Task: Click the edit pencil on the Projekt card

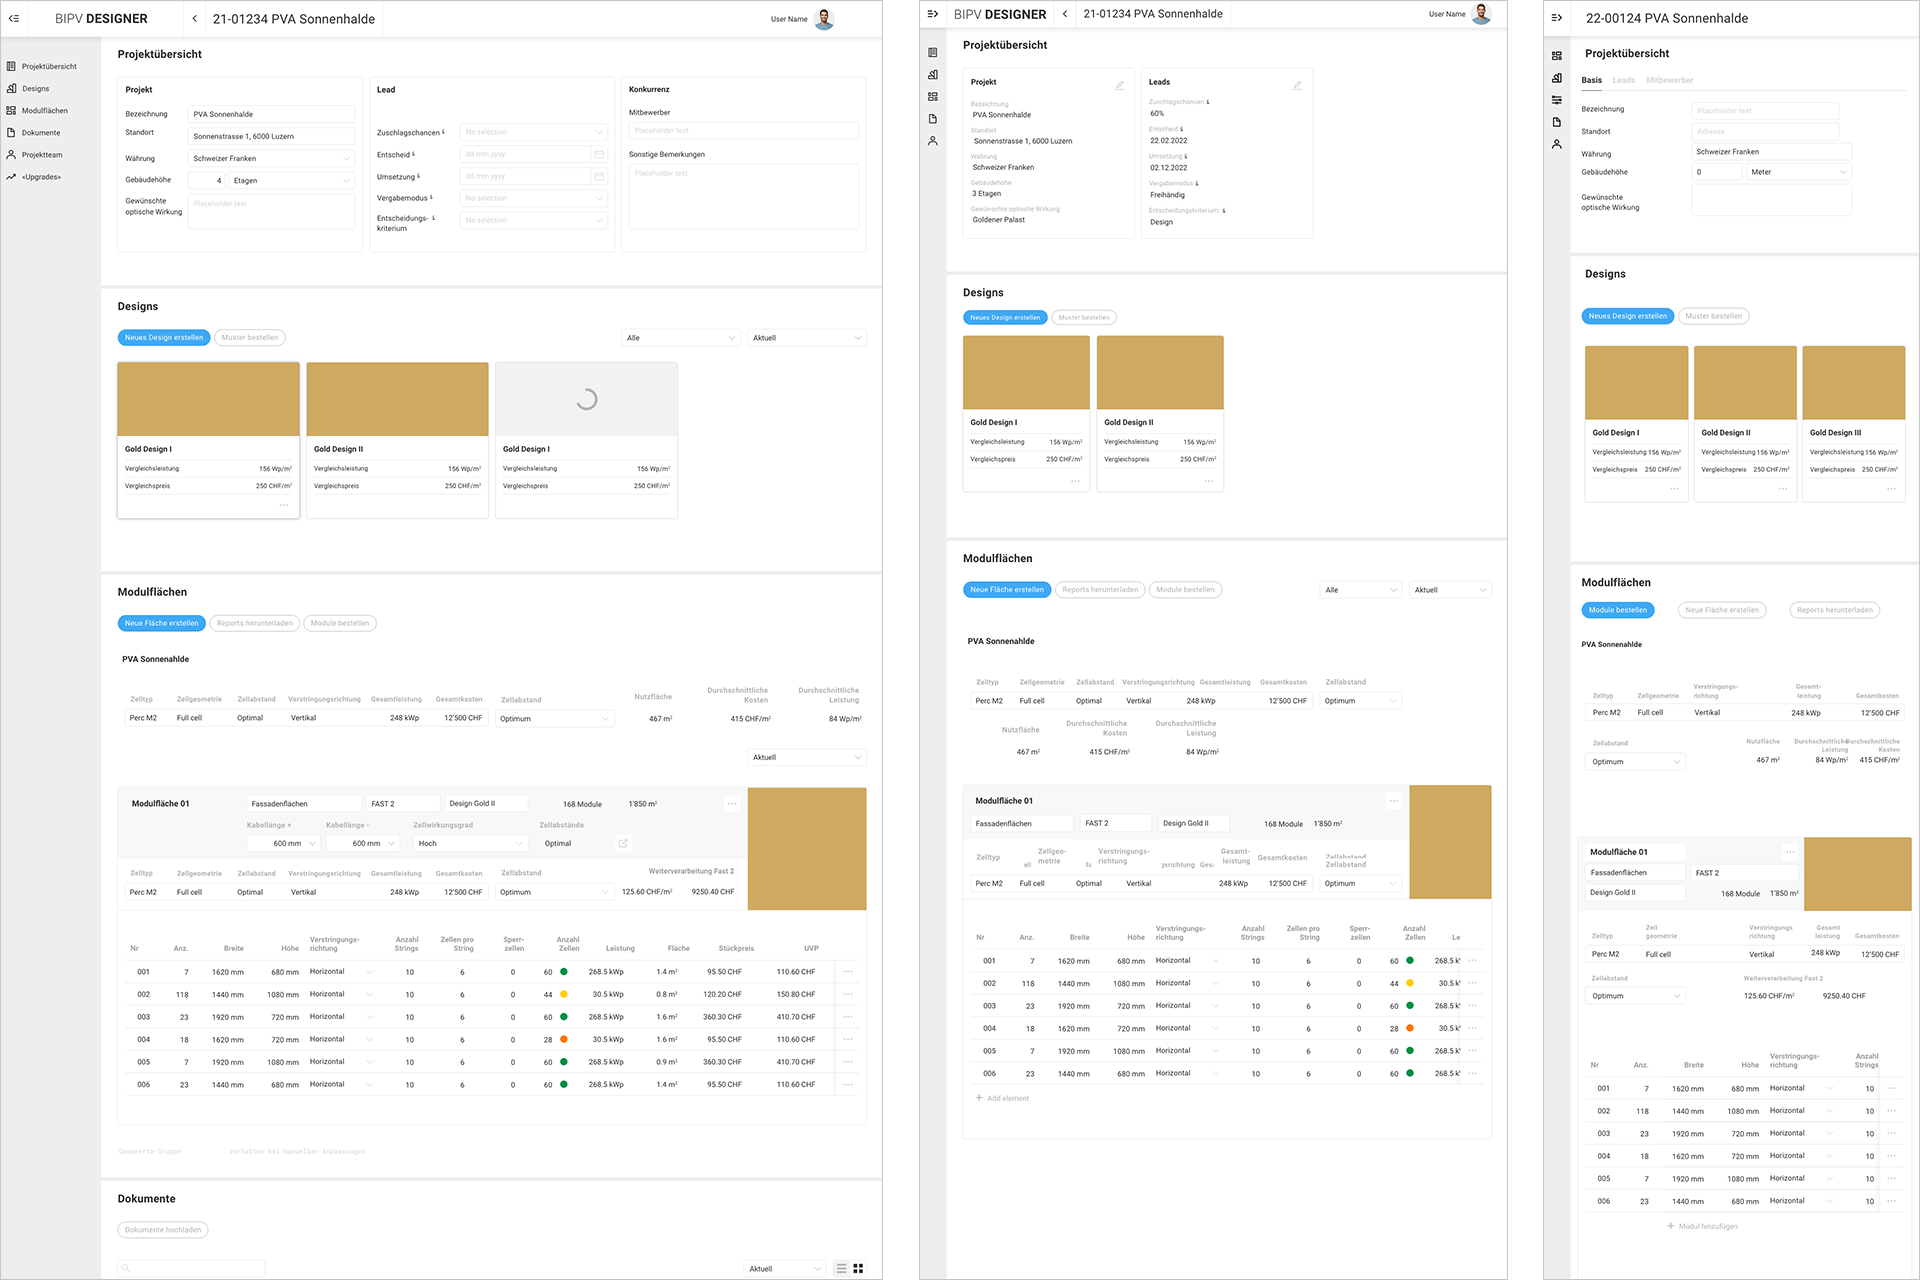Action: click(x=1120, y=86)
